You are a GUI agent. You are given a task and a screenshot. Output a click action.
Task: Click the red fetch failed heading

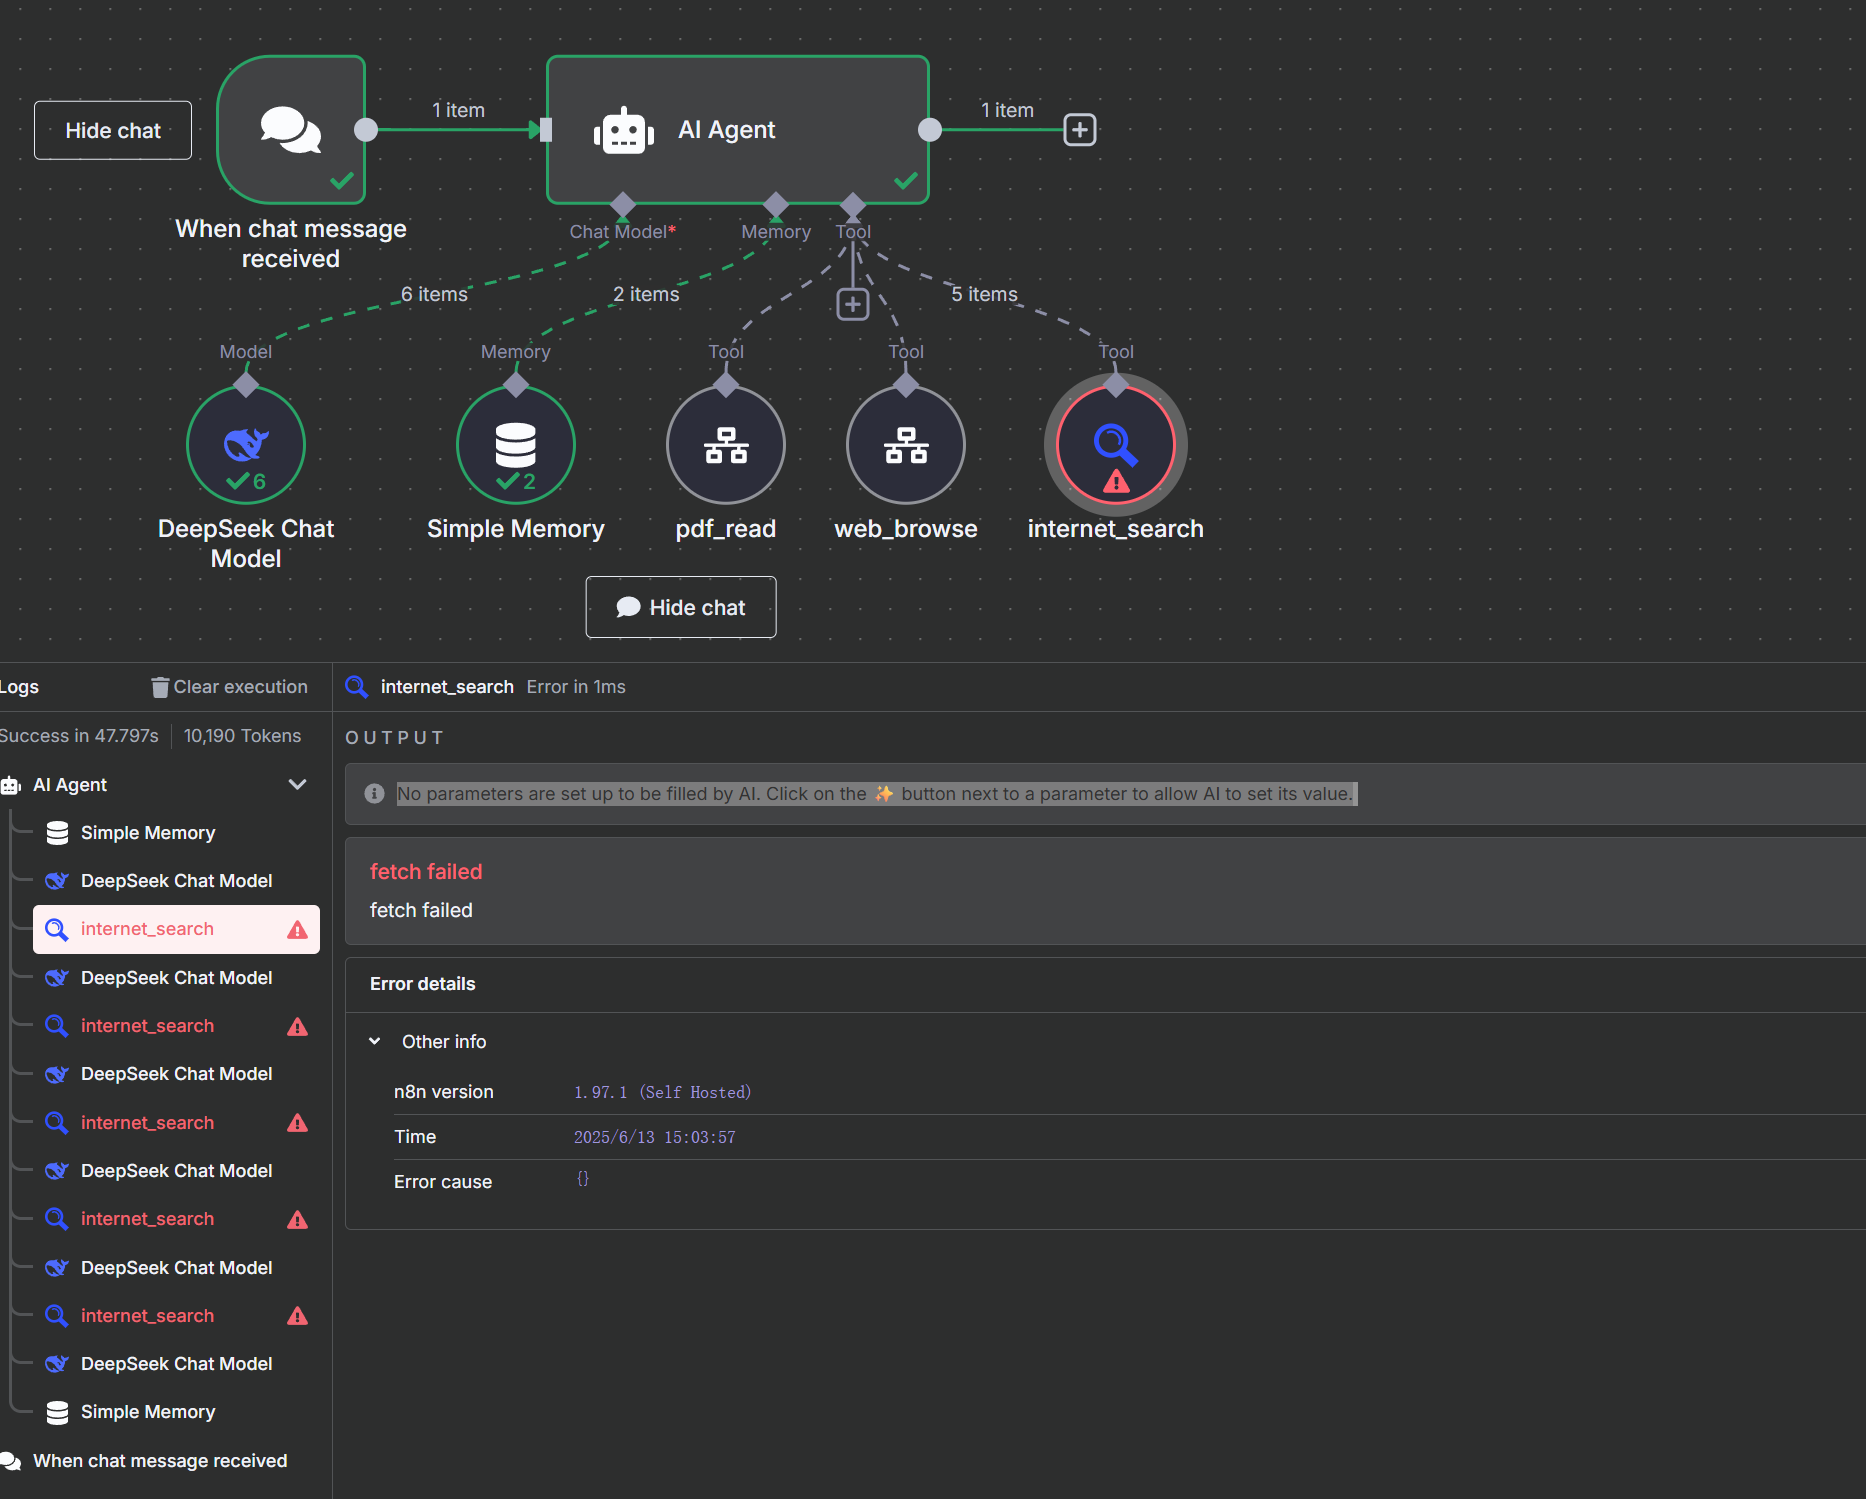[426, 872]
